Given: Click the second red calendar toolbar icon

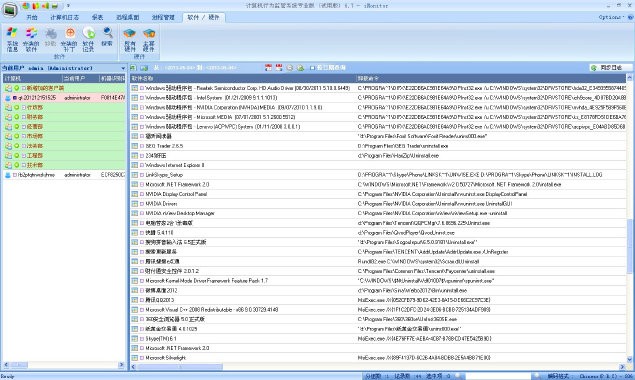Looking at the screenshot, I should pos(279,68).
